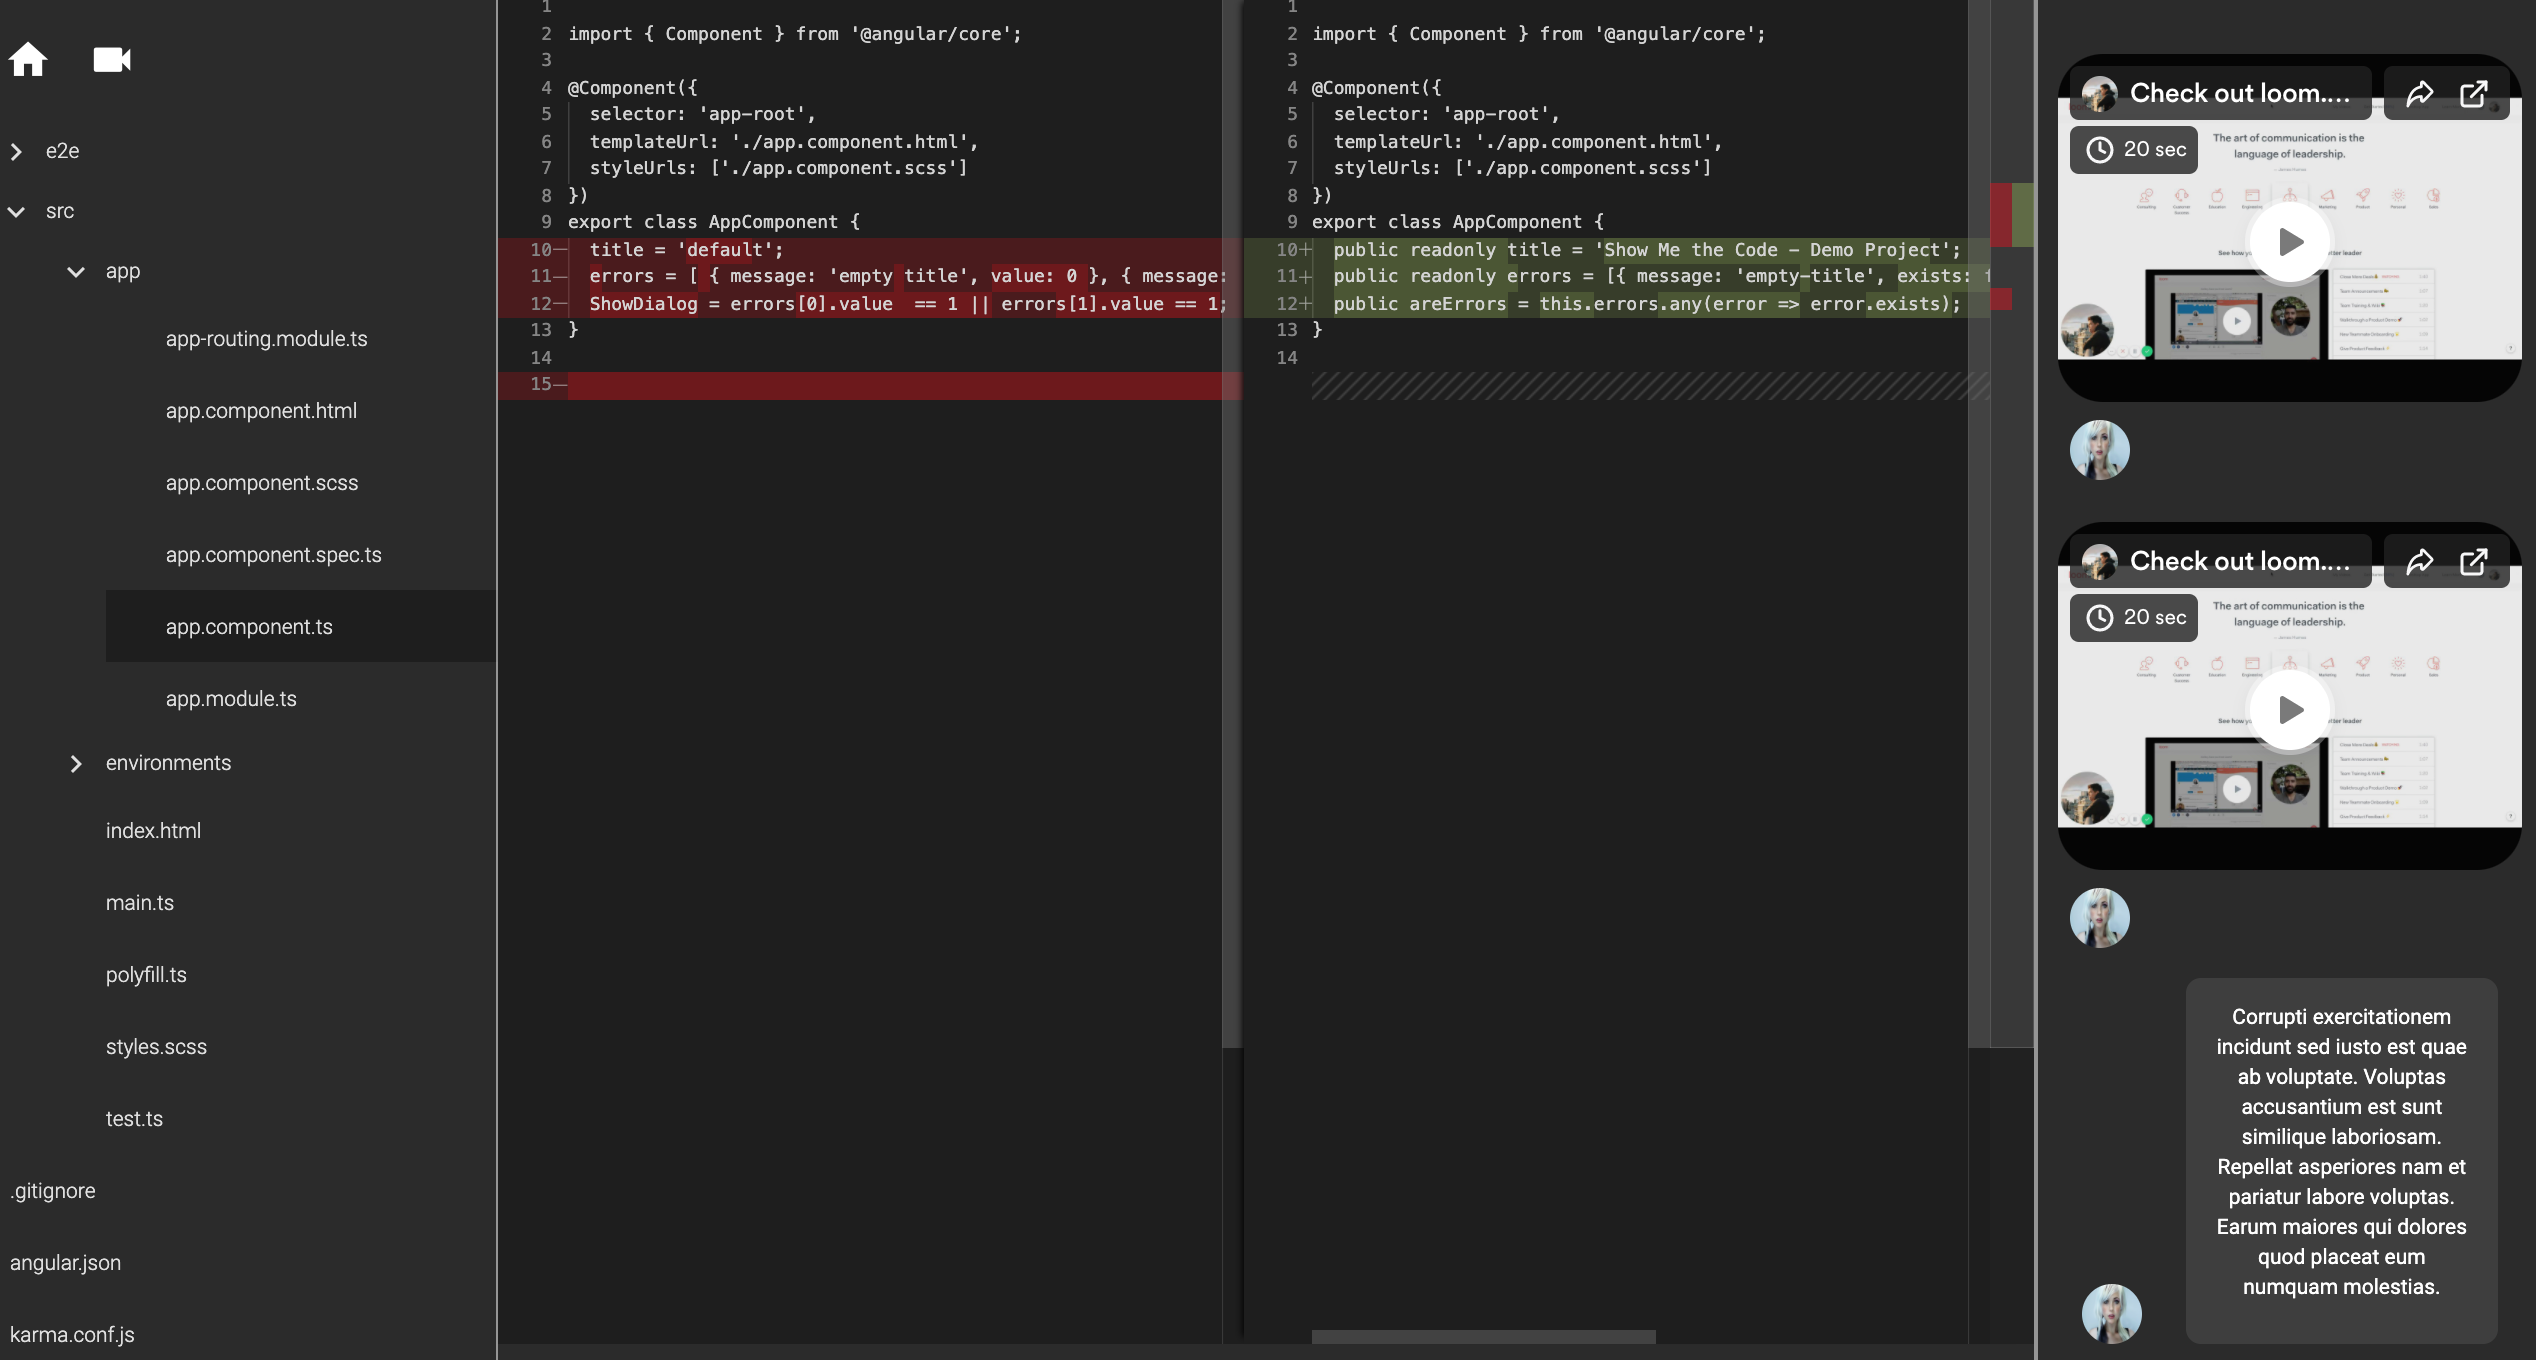Open app.component.html file
The height and width of the screenshot is (1360, 2536).
tap(261, 411)
